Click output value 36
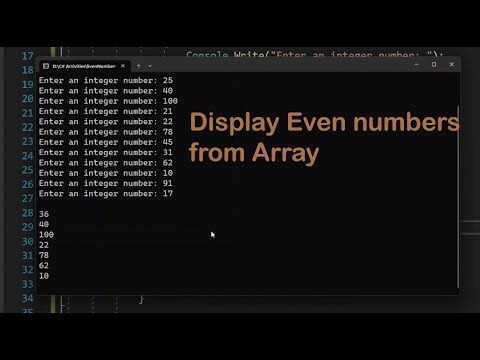This screenshot has height=360, width=480. point(44,214)
